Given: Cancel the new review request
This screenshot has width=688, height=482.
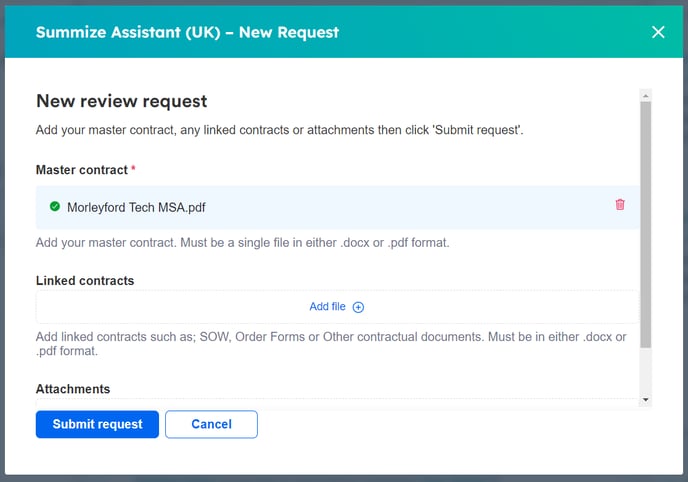Looking at the screenshot, I should (211, 424).
